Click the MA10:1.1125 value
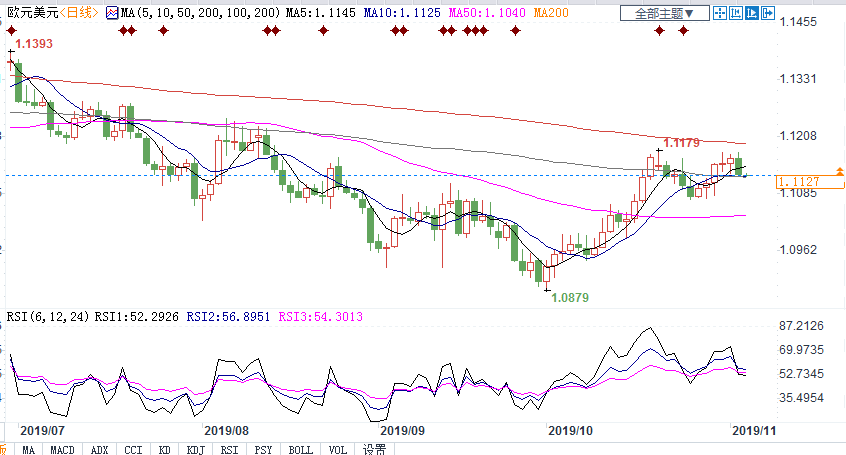 click(x=402, y=13)
